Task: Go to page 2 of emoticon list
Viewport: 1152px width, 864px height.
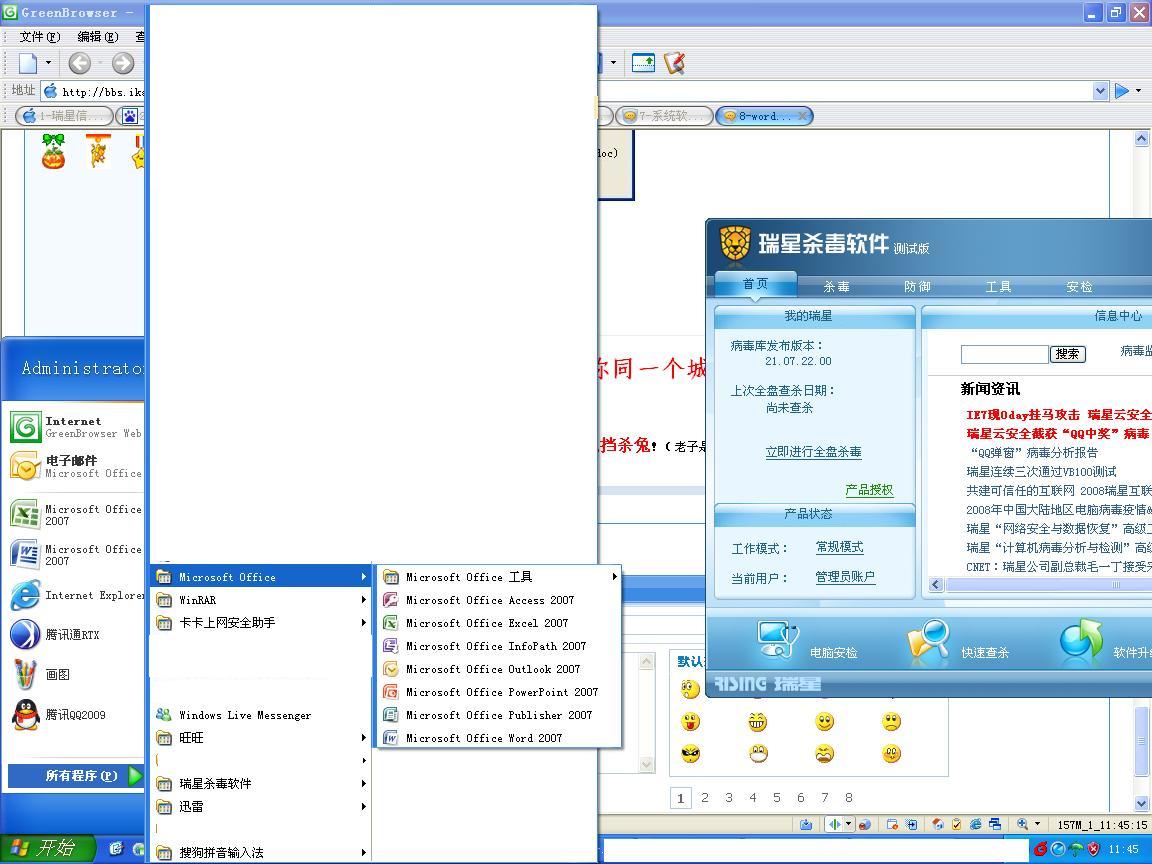Action: 705,798
